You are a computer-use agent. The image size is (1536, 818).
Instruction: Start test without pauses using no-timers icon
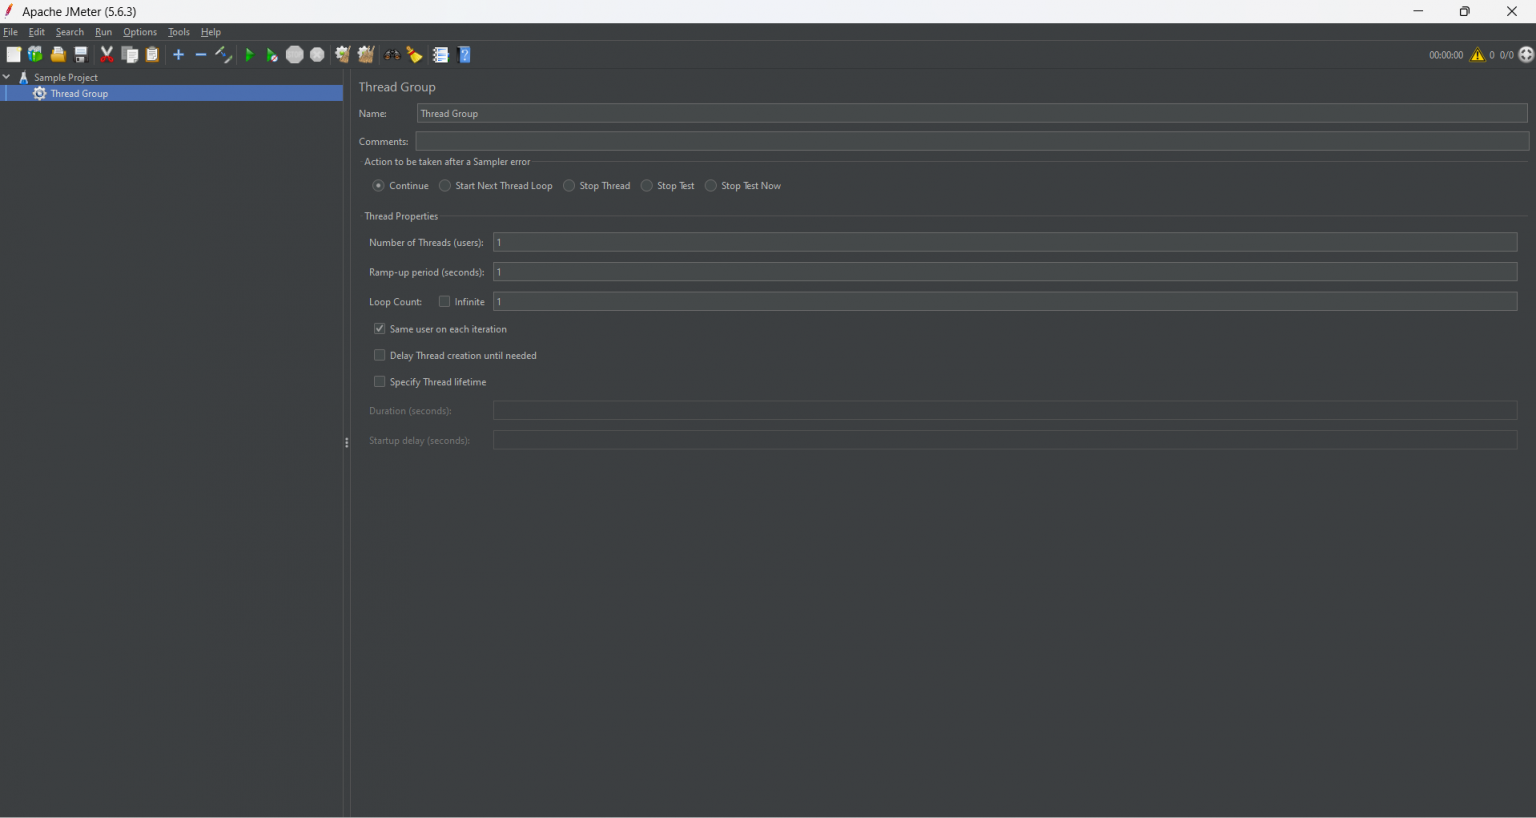tap(271, 55)
